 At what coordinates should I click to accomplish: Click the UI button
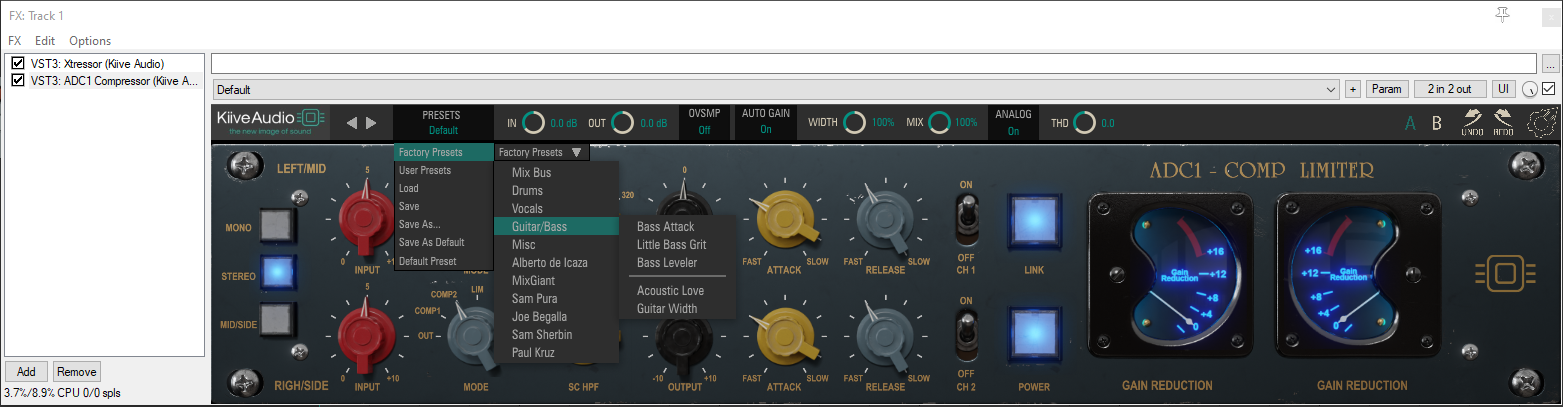(x=1503, y=89)
